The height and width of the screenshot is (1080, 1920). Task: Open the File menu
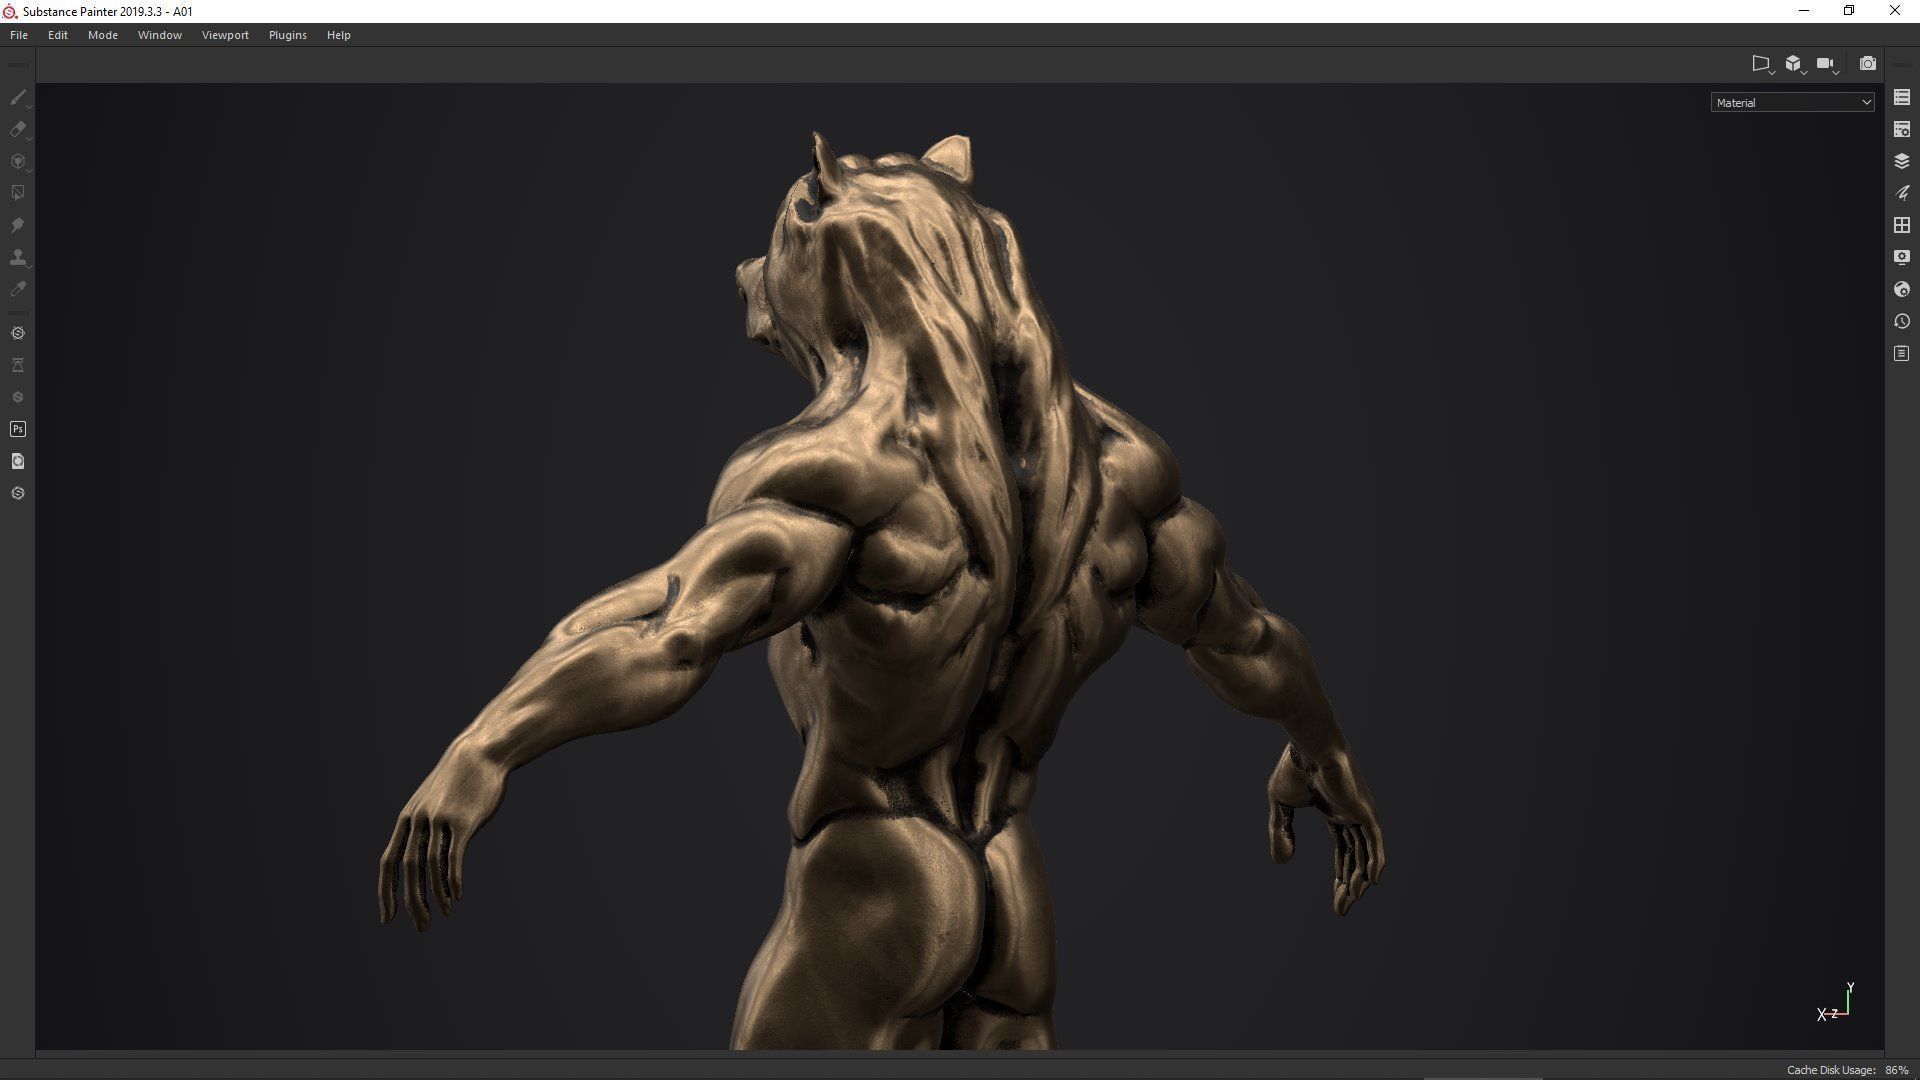(x=19, y=35)
